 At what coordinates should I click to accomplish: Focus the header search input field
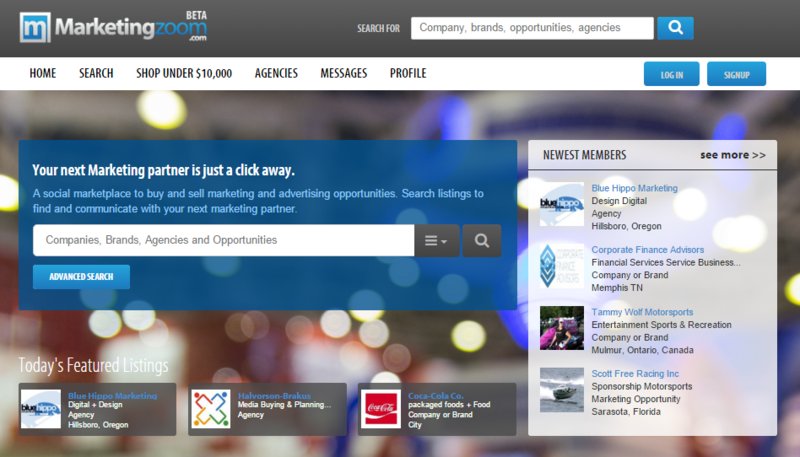point(532,28)
